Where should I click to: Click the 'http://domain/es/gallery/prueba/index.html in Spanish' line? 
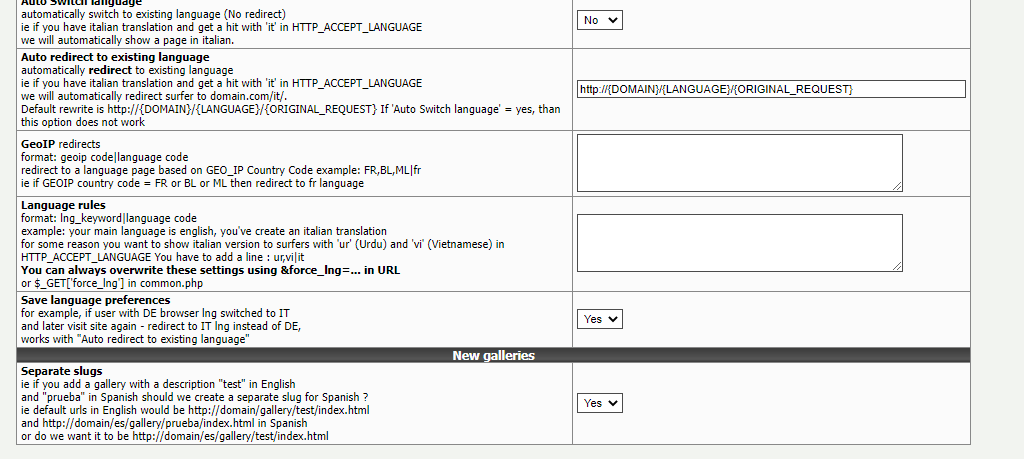point(164,423)
